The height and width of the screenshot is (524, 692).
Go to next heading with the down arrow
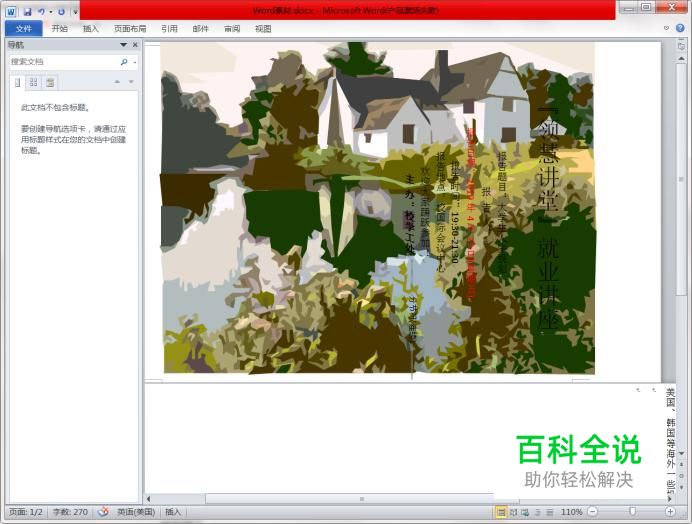click(131, 82)
